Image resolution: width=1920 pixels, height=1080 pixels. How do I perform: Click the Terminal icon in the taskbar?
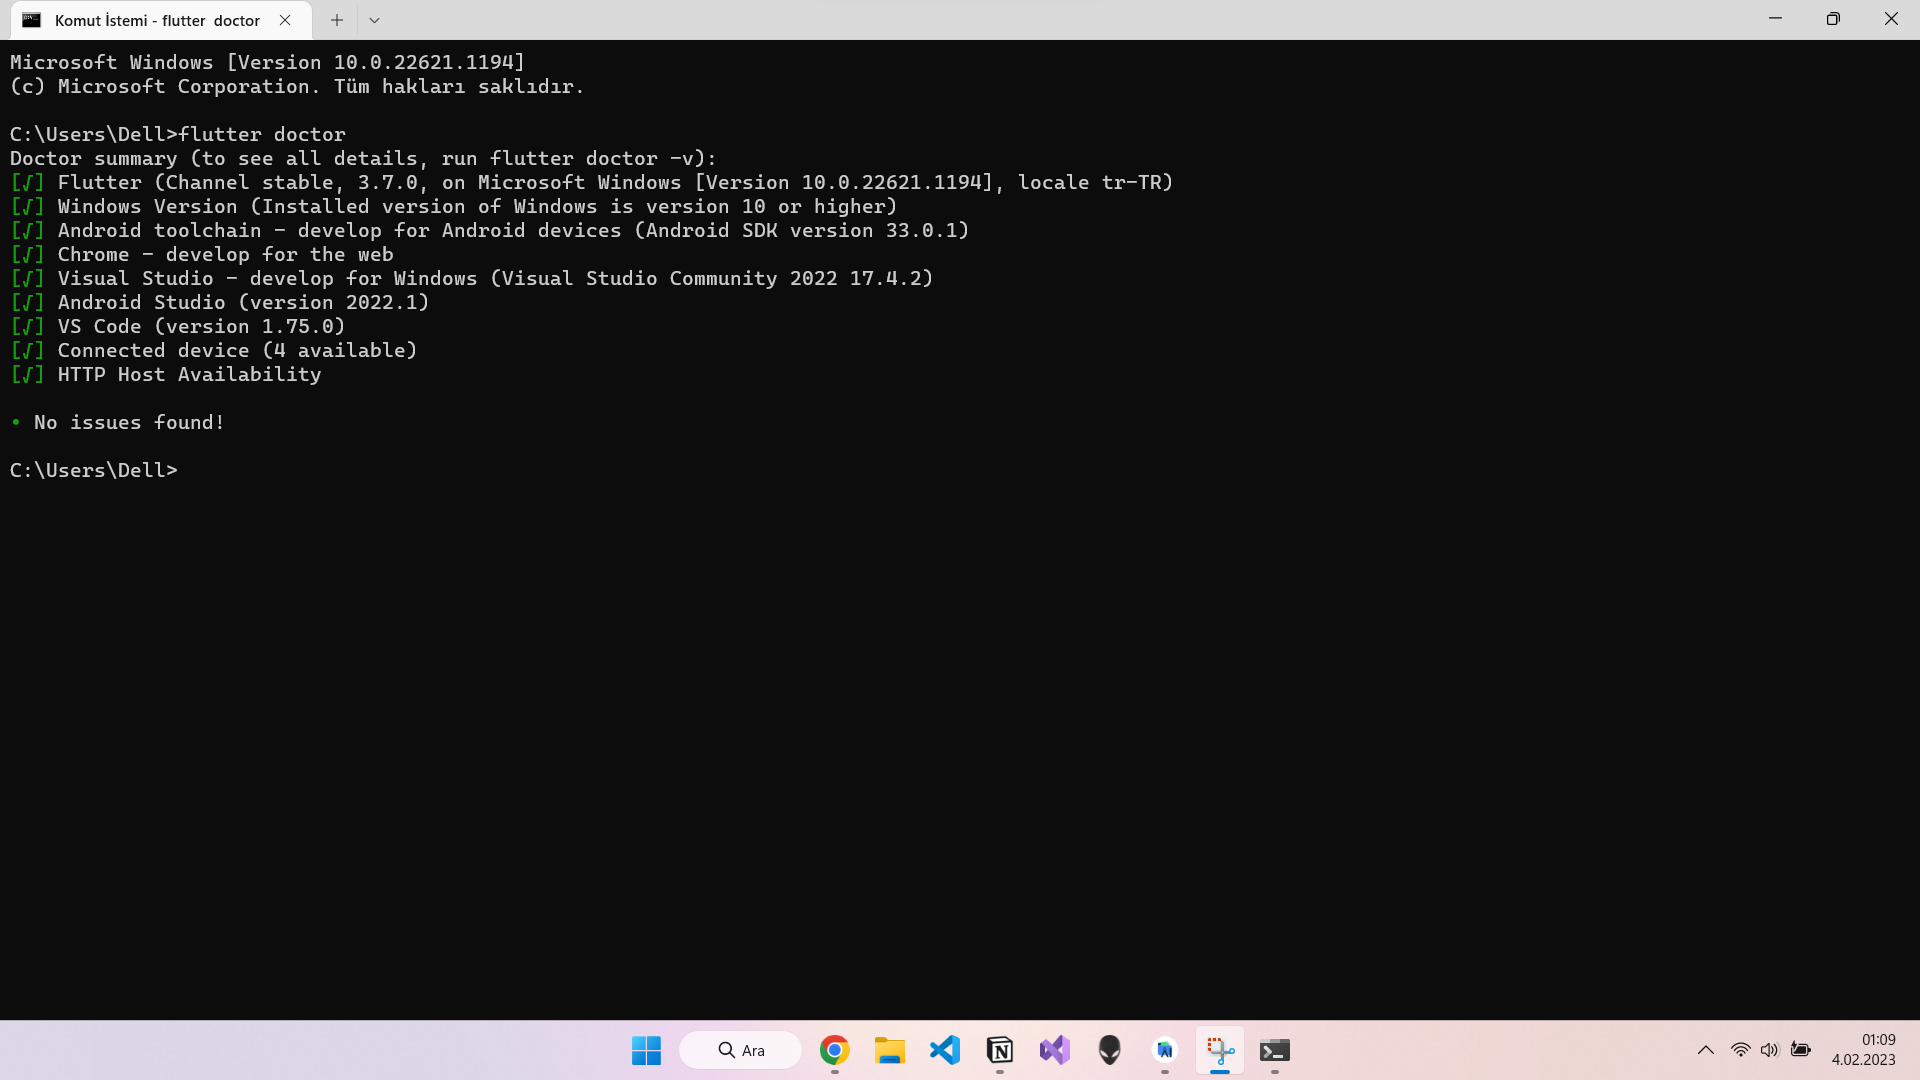(1274, 1050)
